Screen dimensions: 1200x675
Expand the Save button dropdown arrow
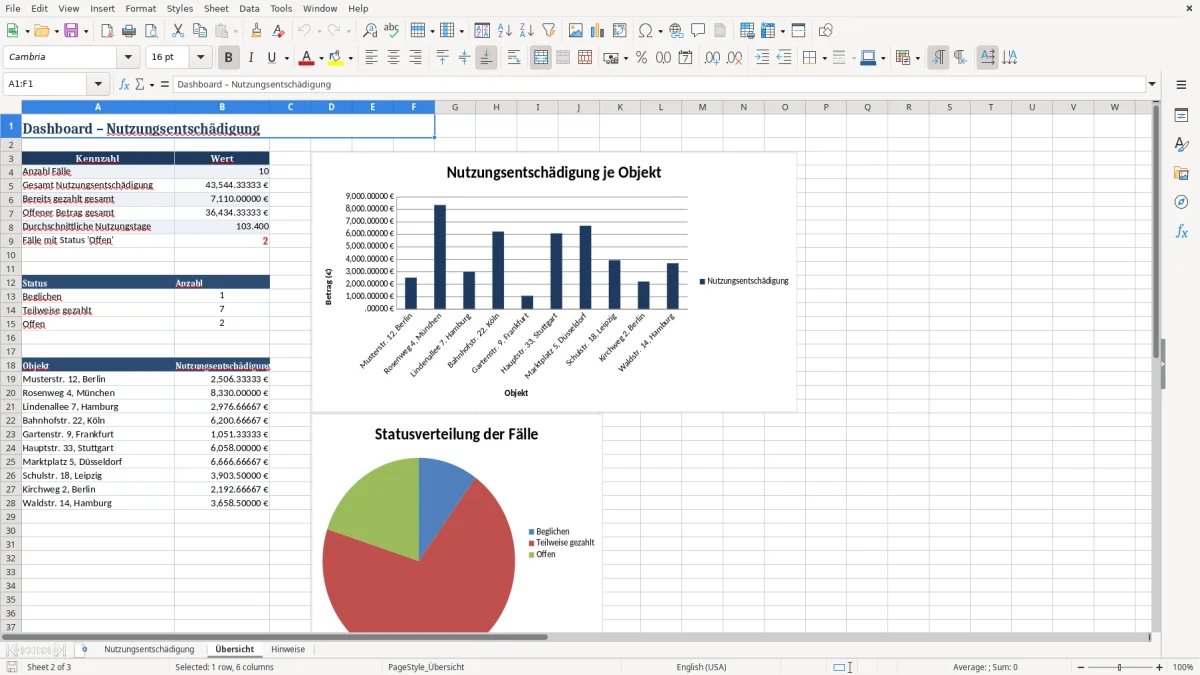(x=86, y=31)
